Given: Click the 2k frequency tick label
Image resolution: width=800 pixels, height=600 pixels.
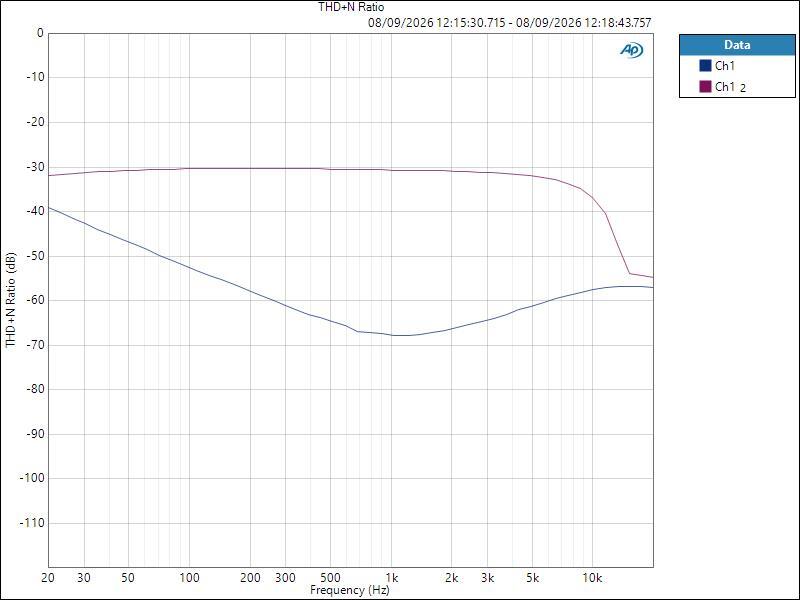Looking at the screenshot, I should 452,578.
